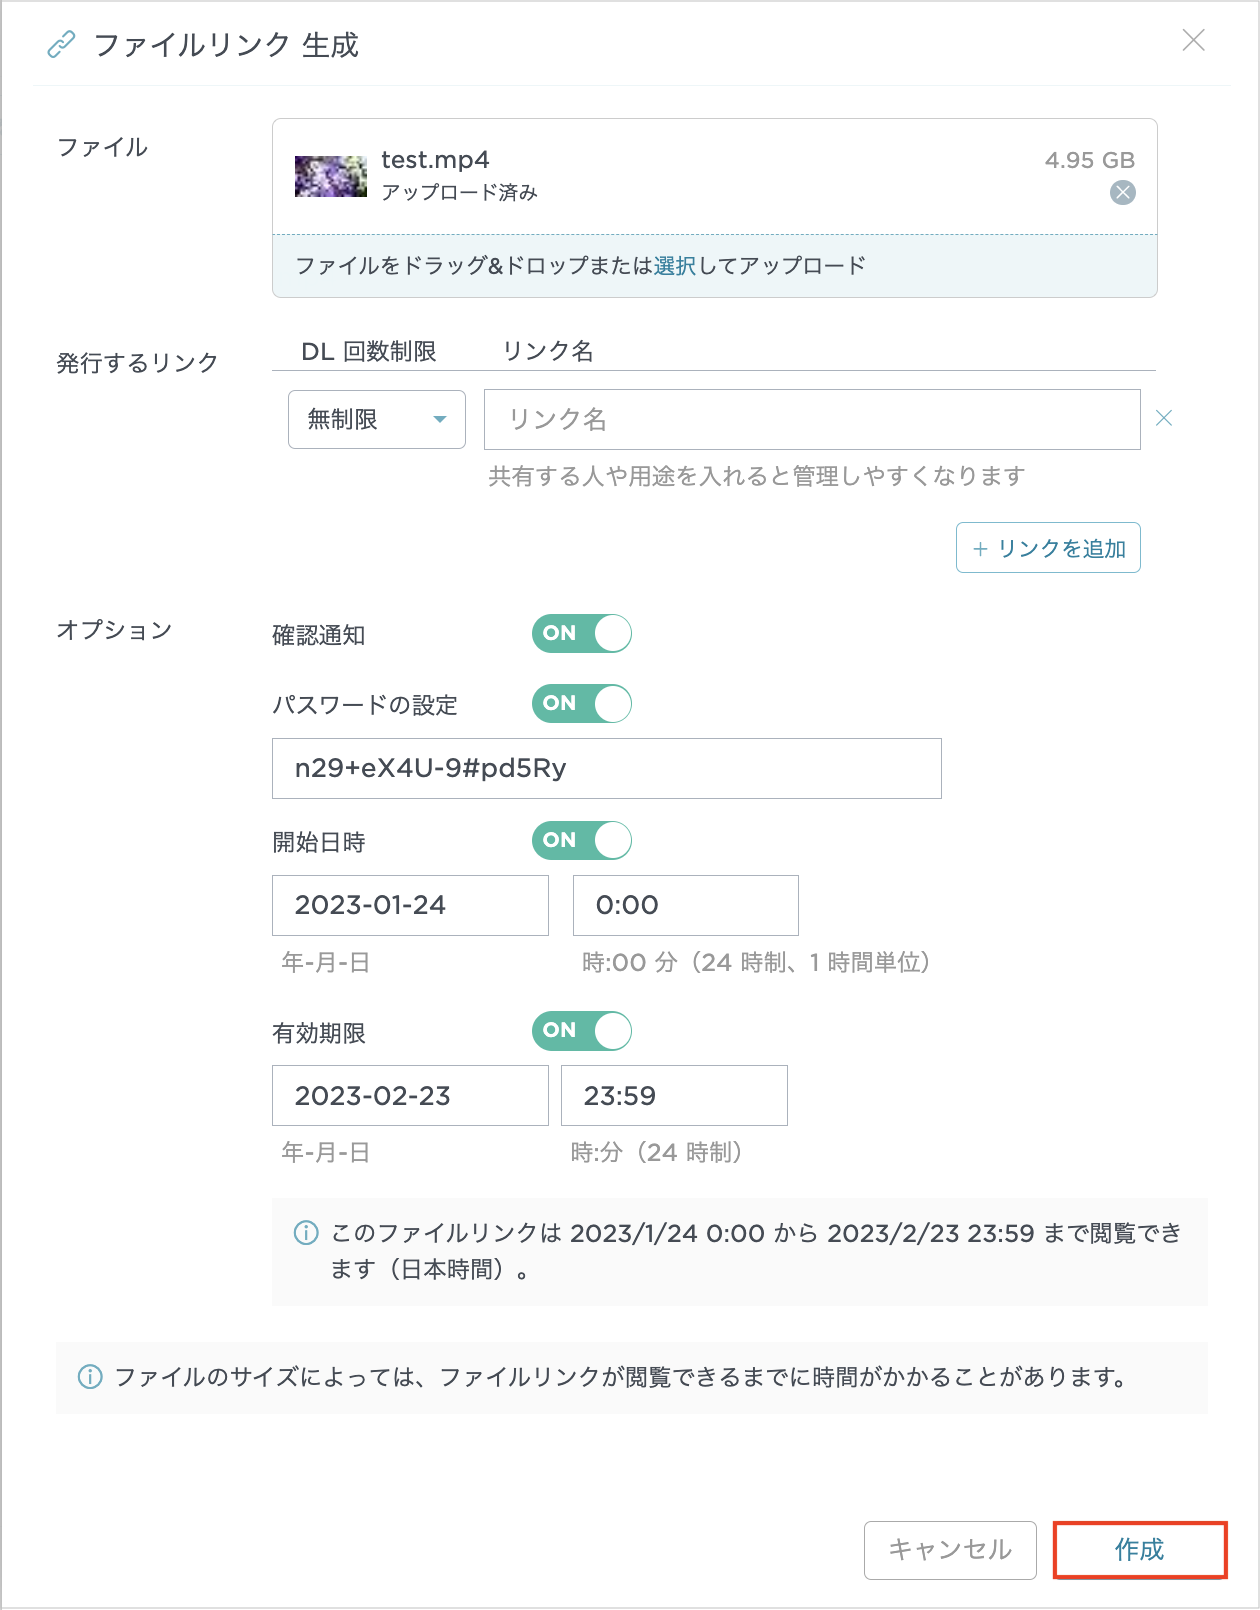The image size is (1260, 1610).
Task: Click the password field n29+eX4U-9#pd5Ry
Action: click(607, 768)
